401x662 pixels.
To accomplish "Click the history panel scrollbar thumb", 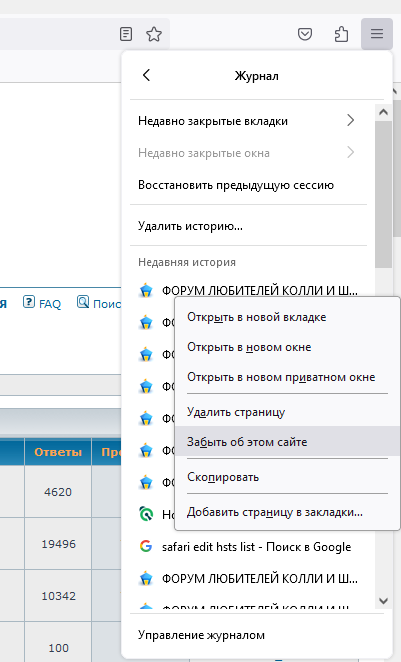I will 383,194.
